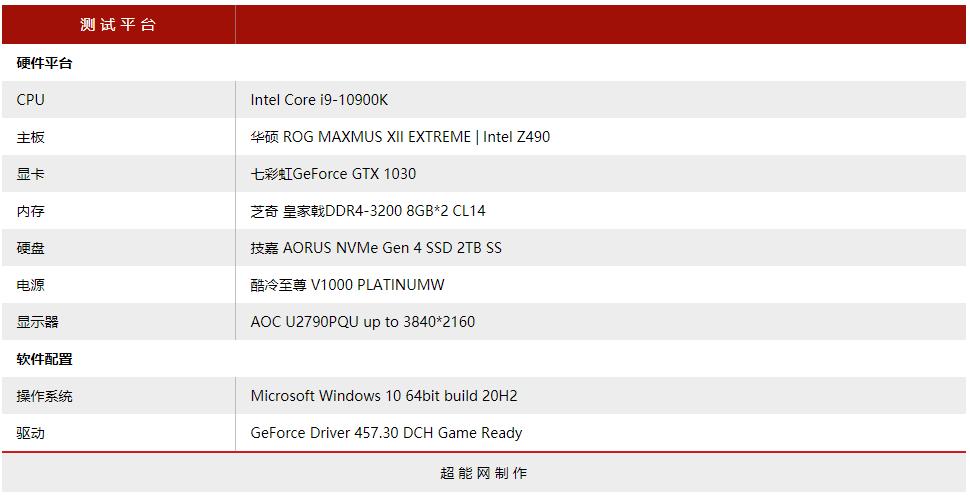Click the 主板 row label
970x497 pixels.
pos(31,137)
